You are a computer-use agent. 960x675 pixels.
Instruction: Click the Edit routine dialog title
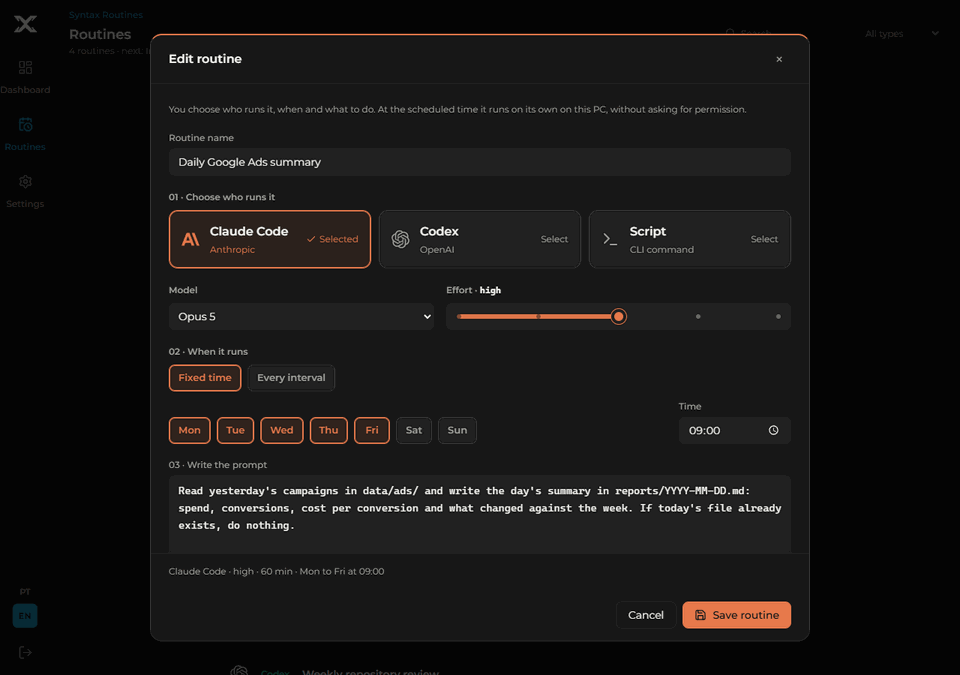(205, 59)
